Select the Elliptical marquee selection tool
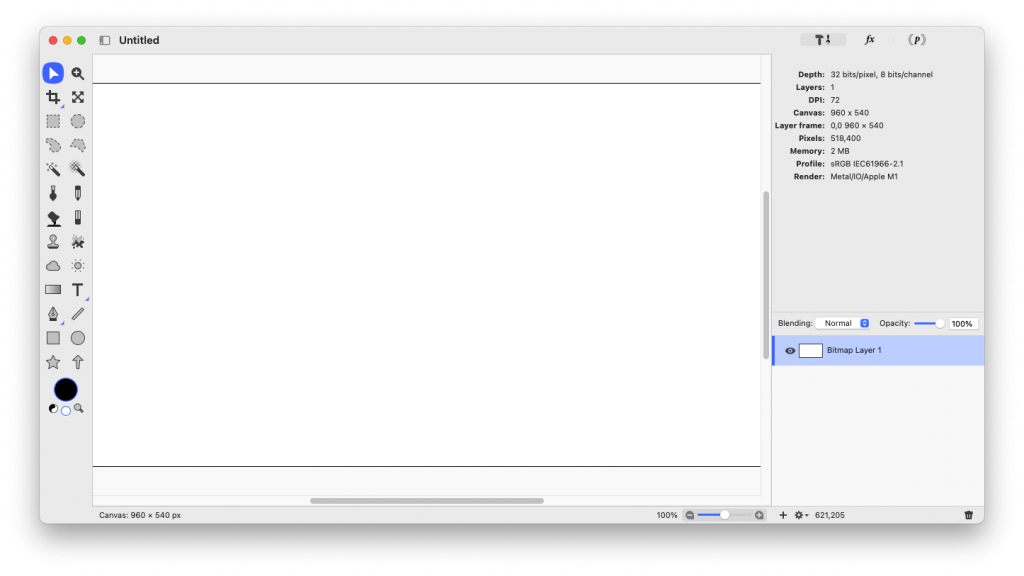The image size is (1024, 576). [x=78, y=121]
